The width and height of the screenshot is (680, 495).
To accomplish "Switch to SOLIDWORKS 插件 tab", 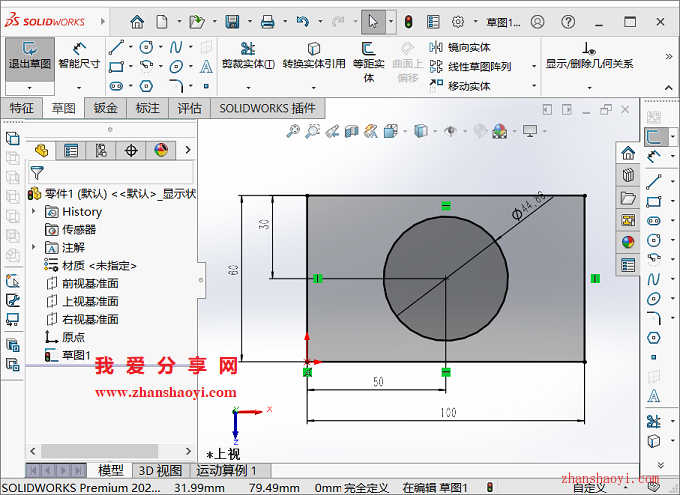I will pos(267,108).
